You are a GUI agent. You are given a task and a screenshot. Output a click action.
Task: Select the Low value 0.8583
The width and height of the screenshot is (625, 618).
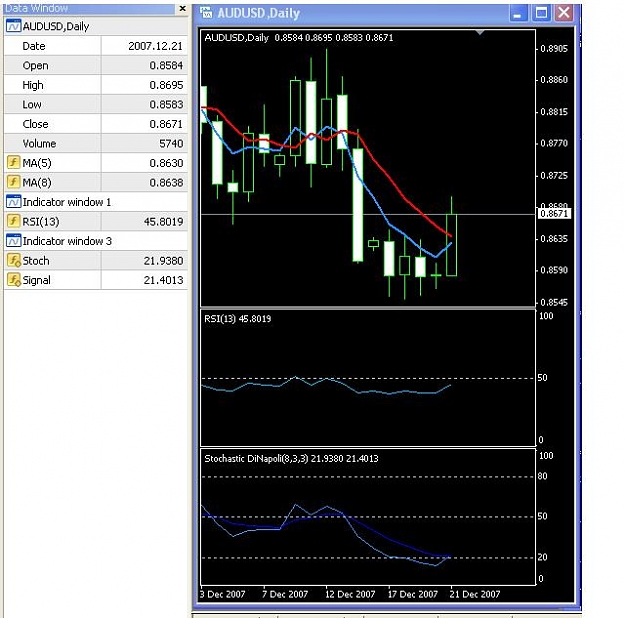click(166, 104)
